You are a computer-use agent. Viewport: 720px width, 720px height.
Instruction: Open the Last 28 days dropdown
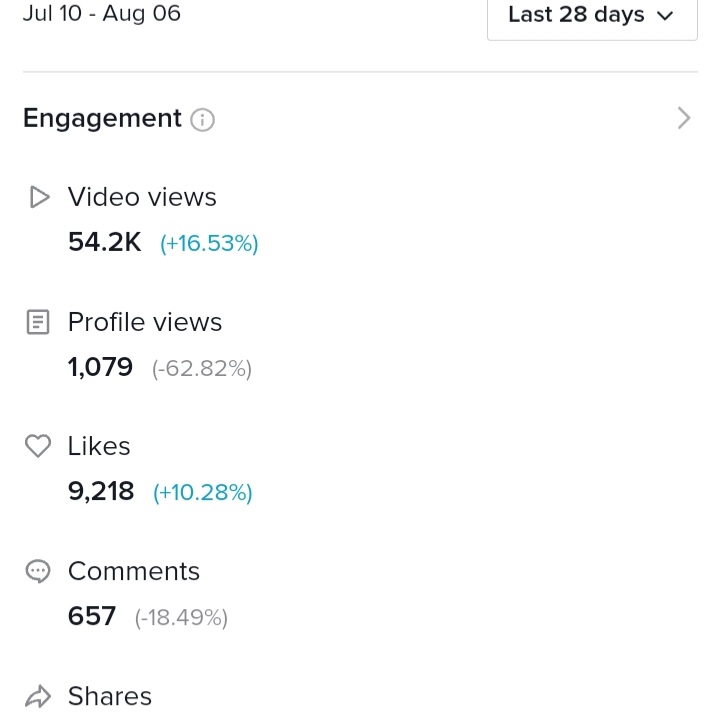click(x=592, y=16)
